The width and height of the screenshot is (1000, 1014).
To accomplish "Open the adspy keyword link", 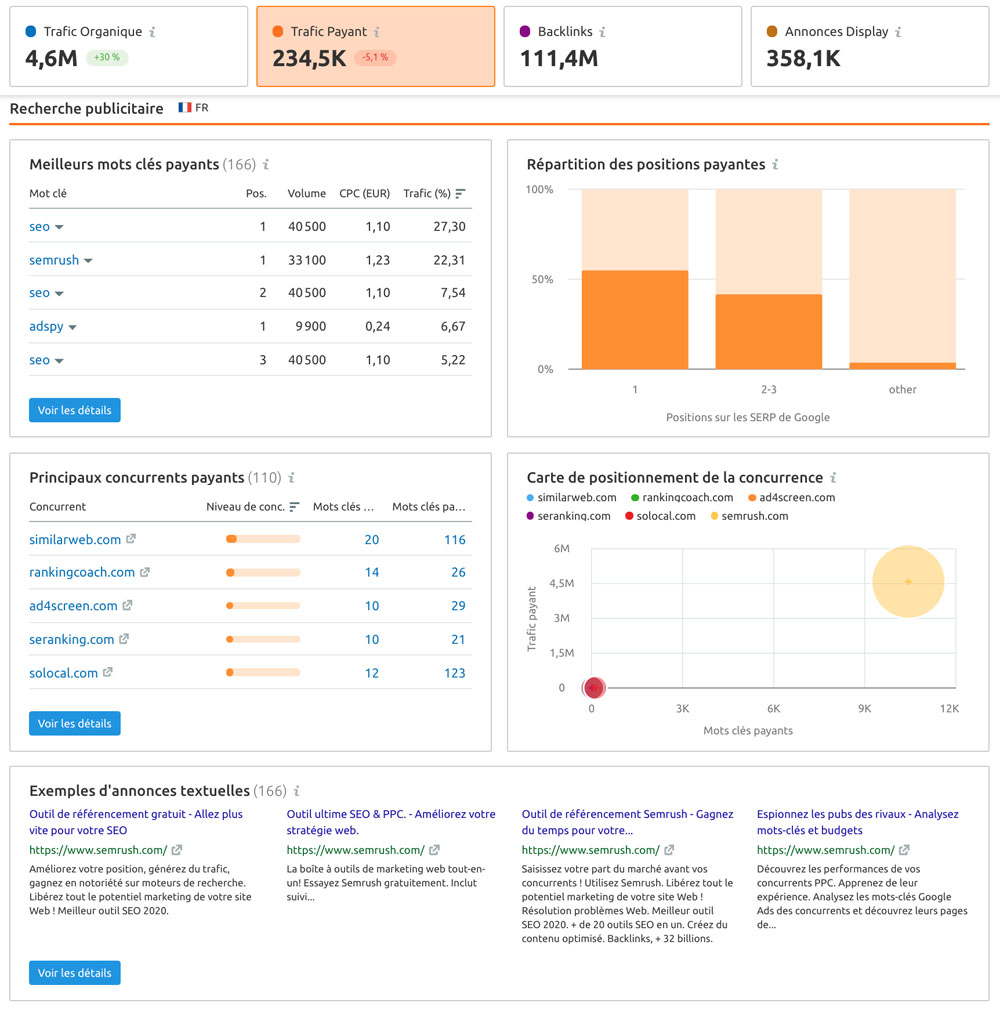I will (47, 327).
